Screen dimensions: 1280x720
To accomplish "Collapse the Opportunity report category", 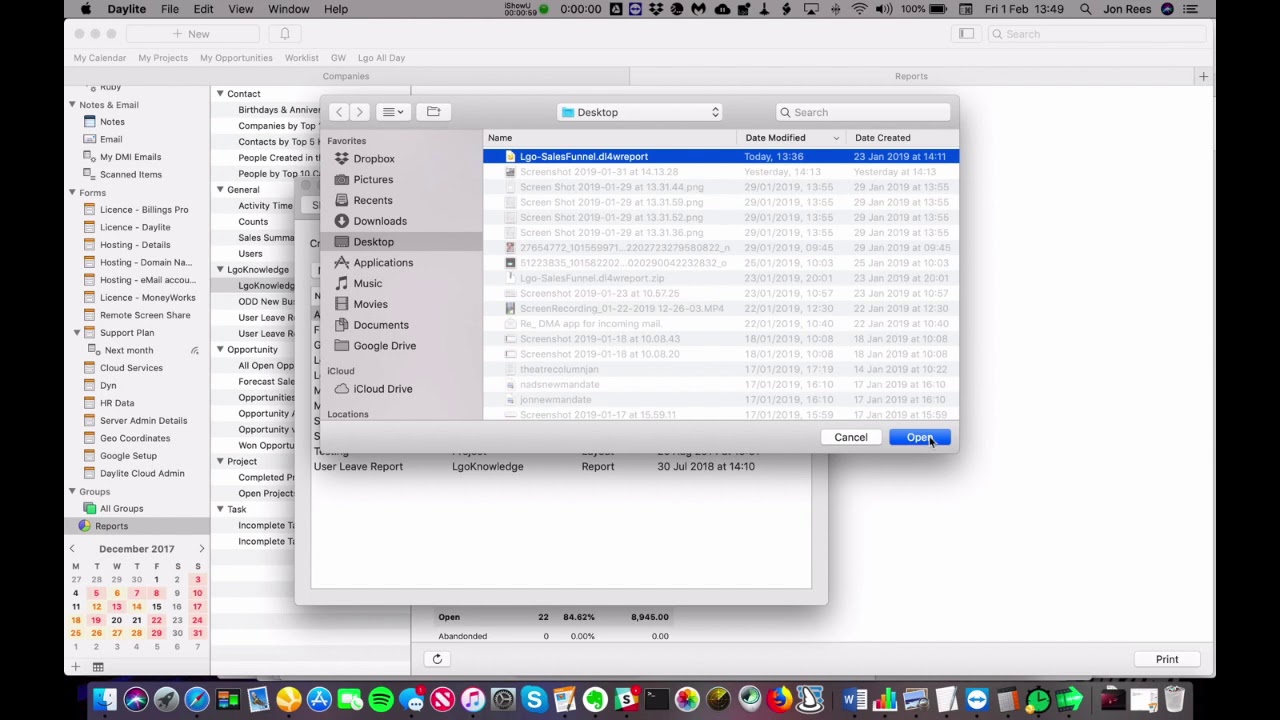I will (220, 350).
